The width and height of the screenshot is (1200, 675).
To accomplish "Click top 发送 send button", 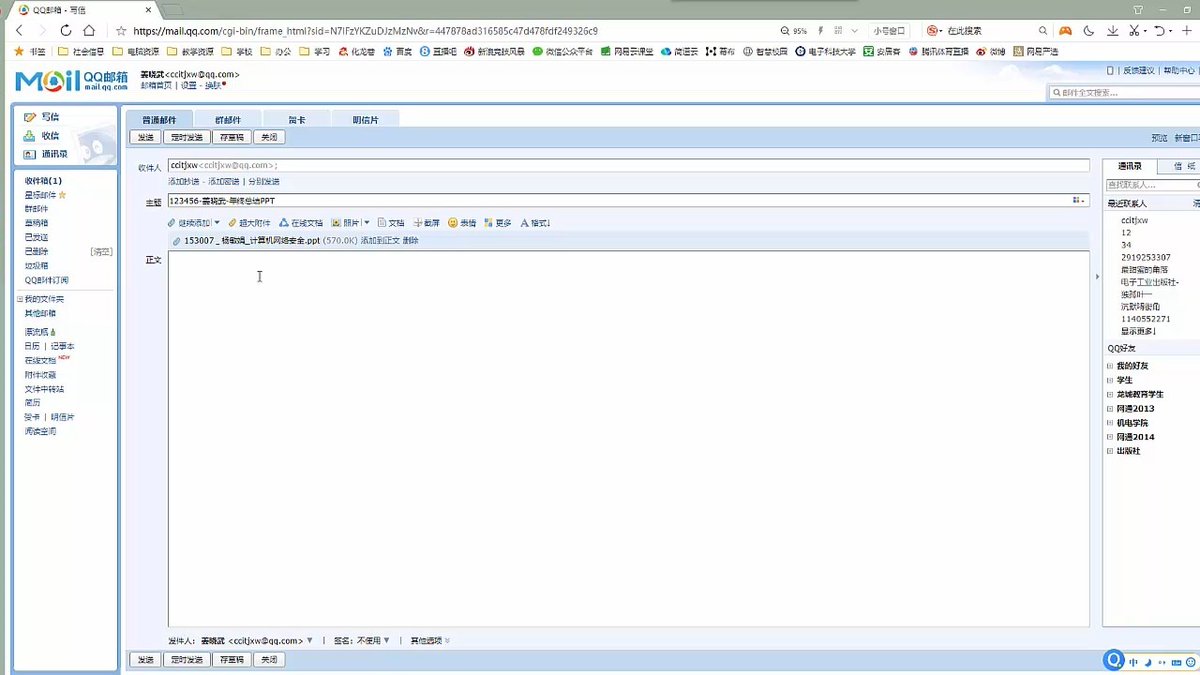I will [x=146, y=137].
